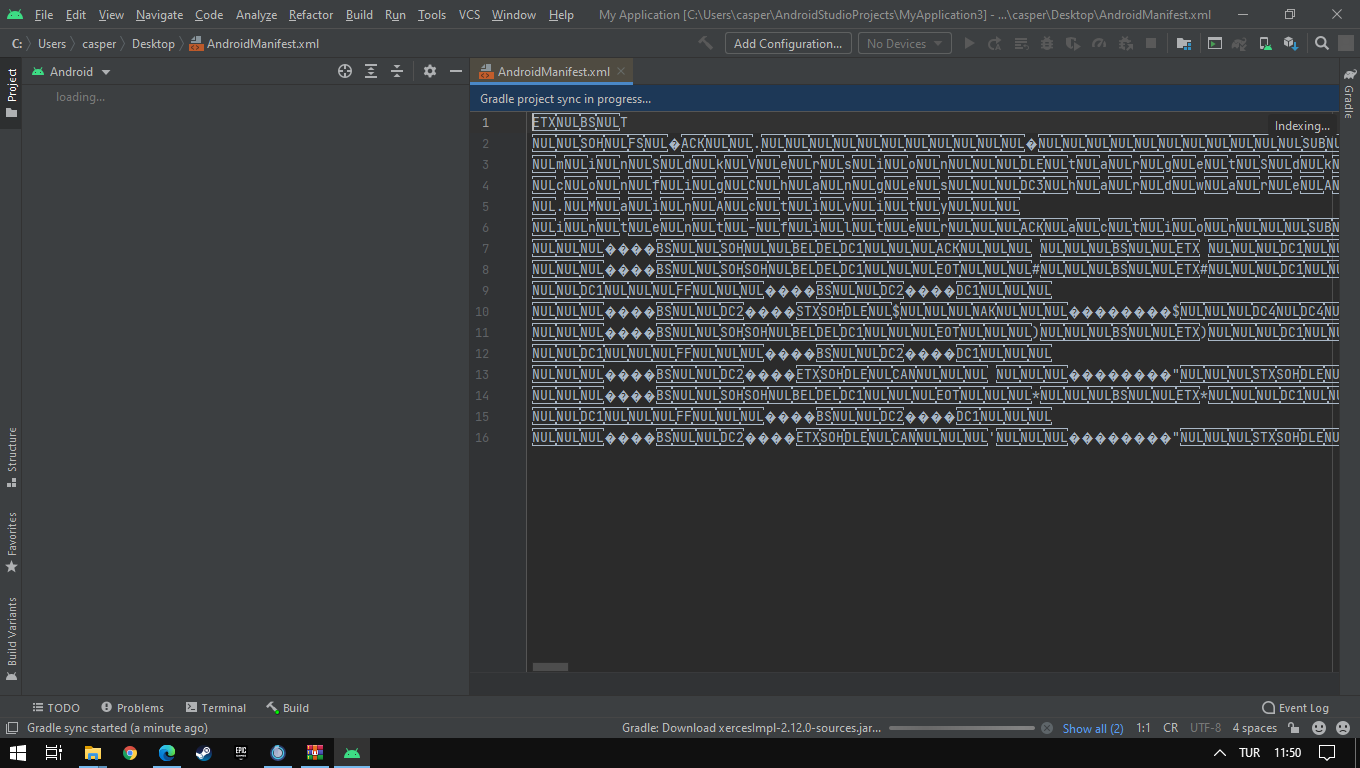Toggle tool window bars button in bottom-left corner

coord(12,728)
